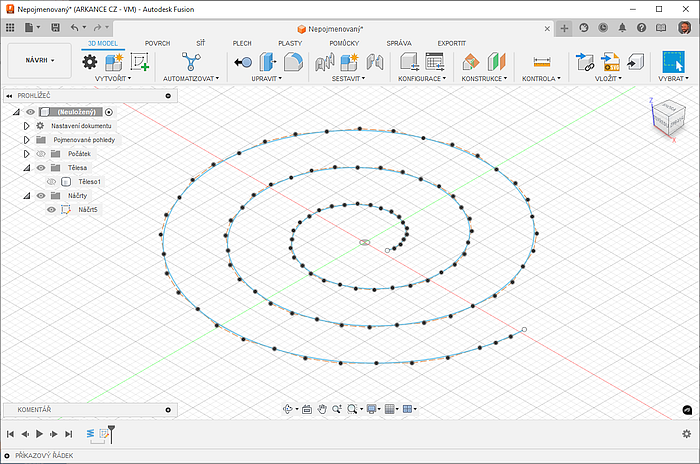
Task: Collapse the Náčrty folder in browser
Action: point(27,196)
